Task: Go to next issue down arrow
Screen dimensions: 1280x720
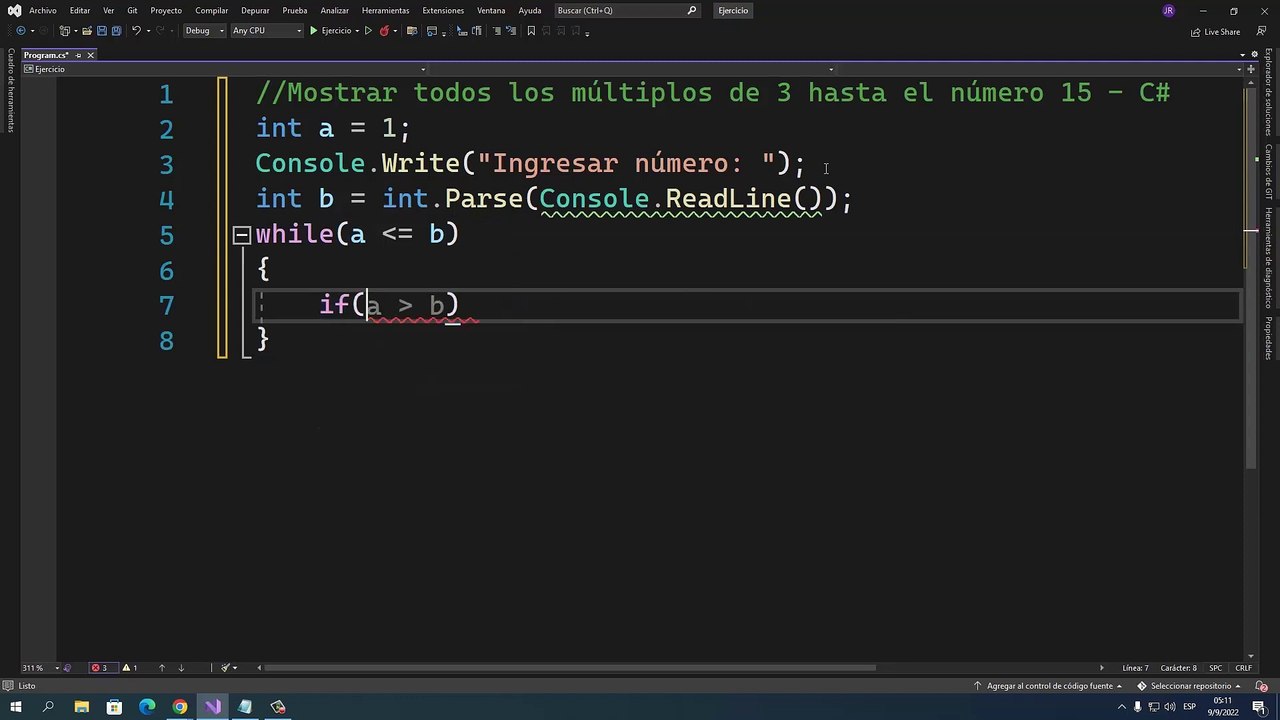Action: tap(181, 668)
